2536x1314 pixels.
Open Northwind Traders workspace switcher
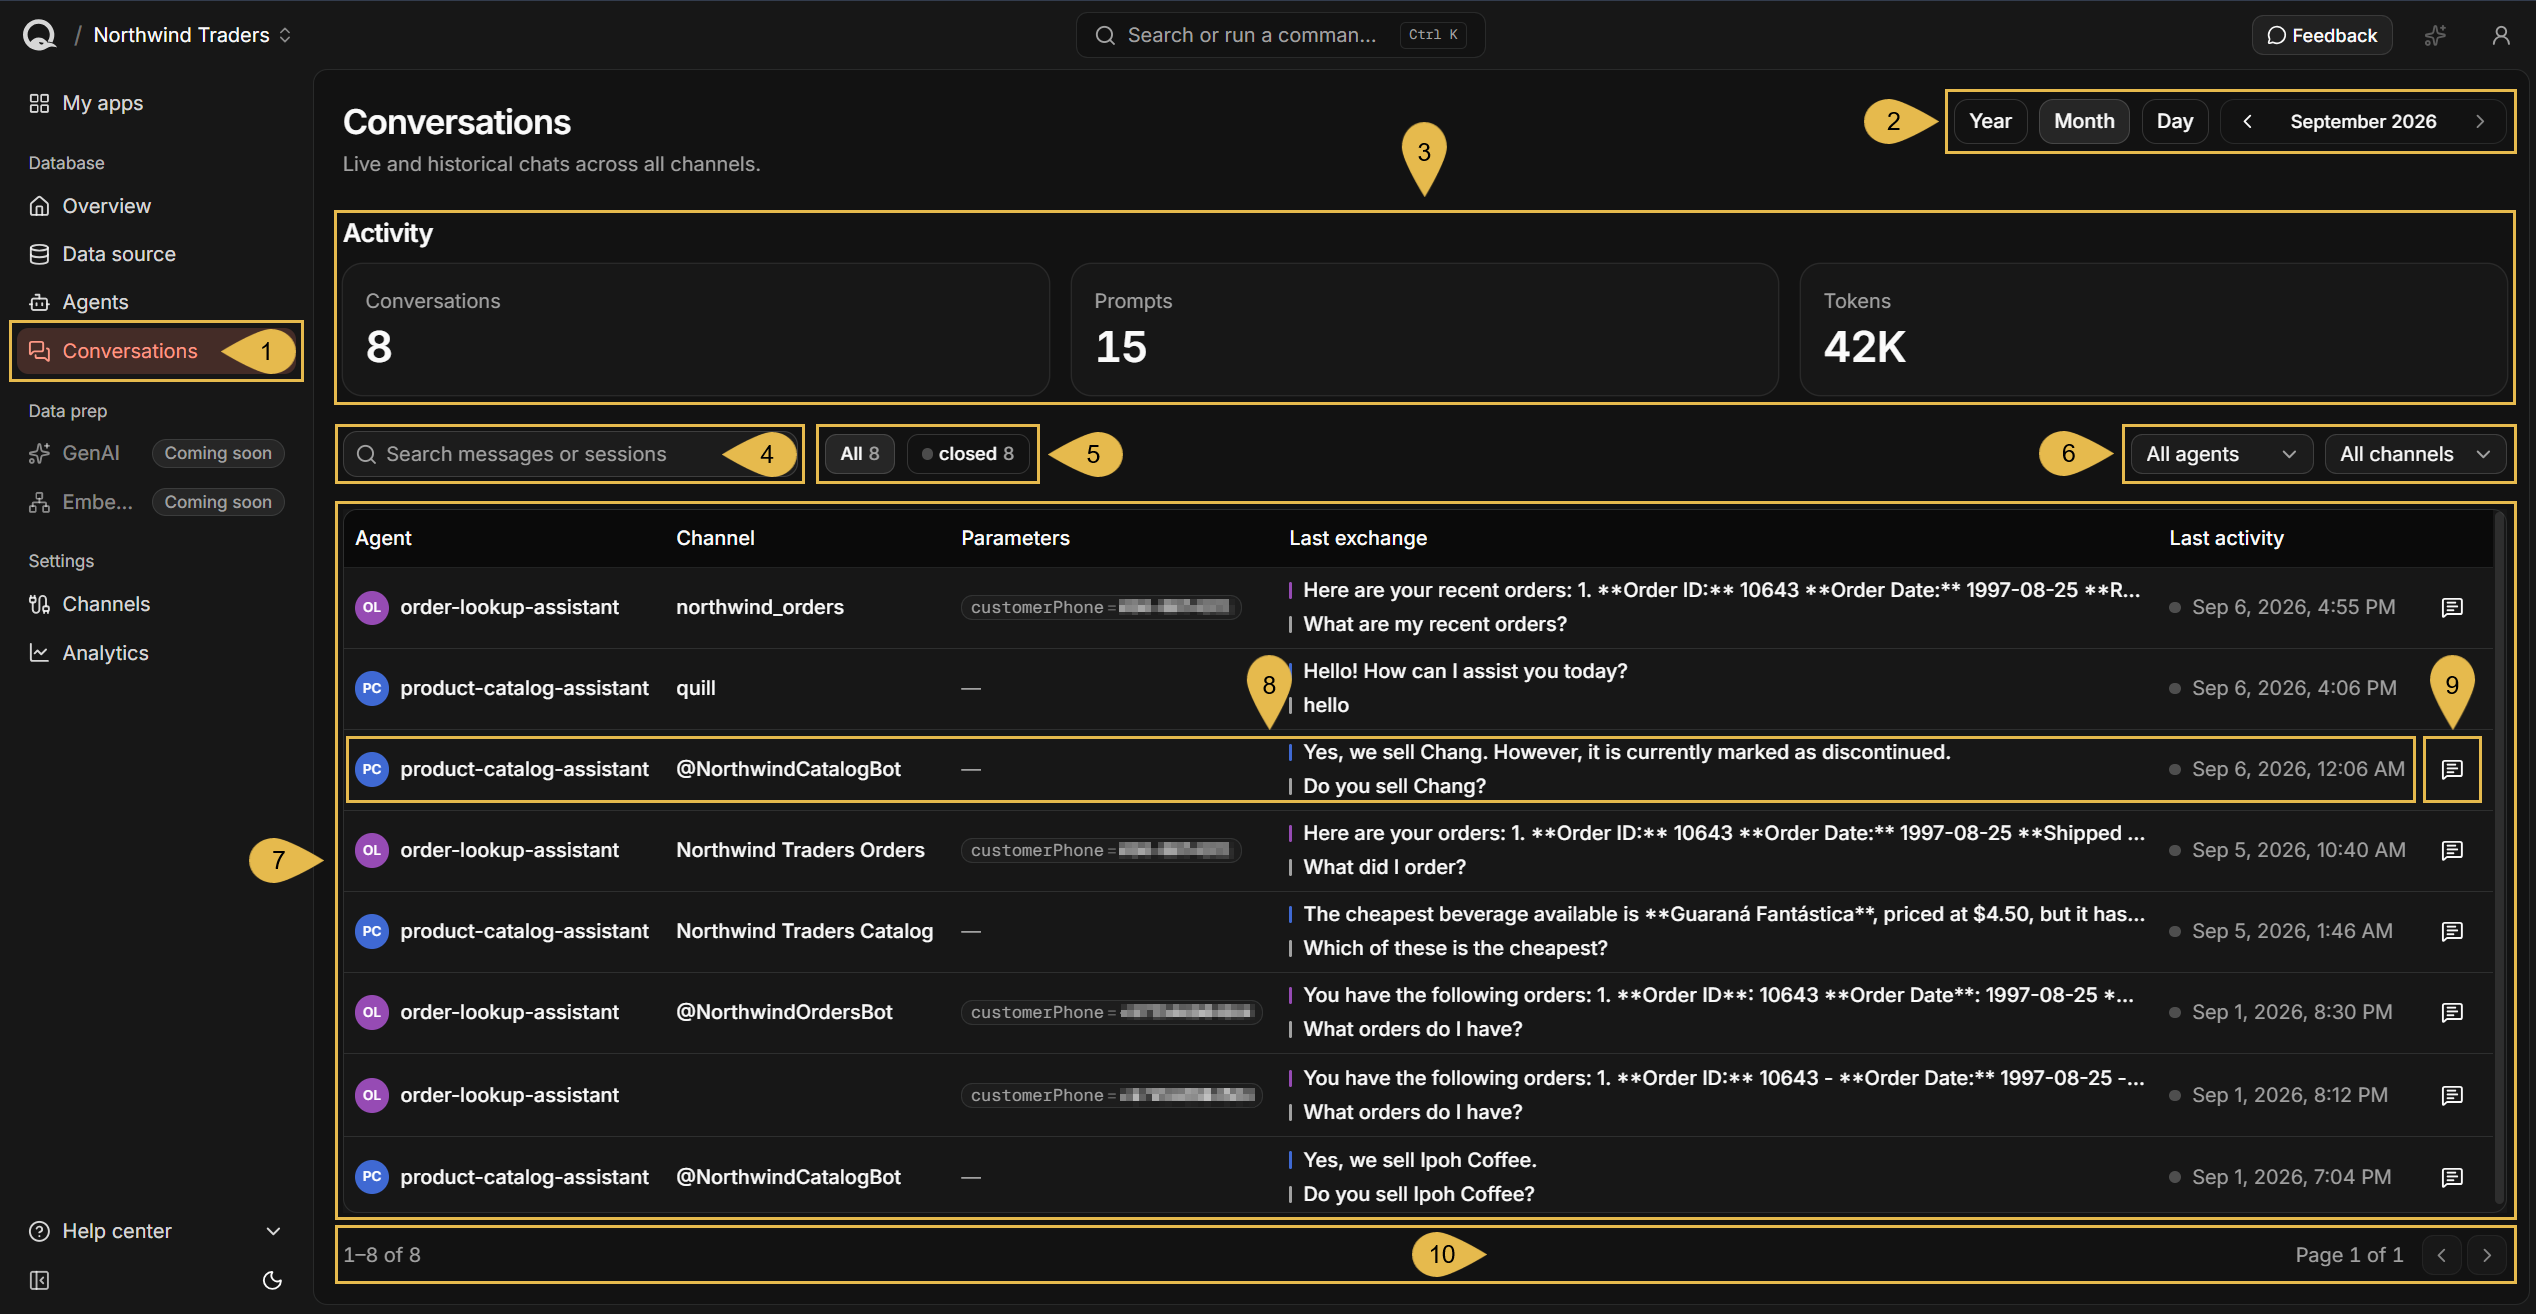point(192,35)
